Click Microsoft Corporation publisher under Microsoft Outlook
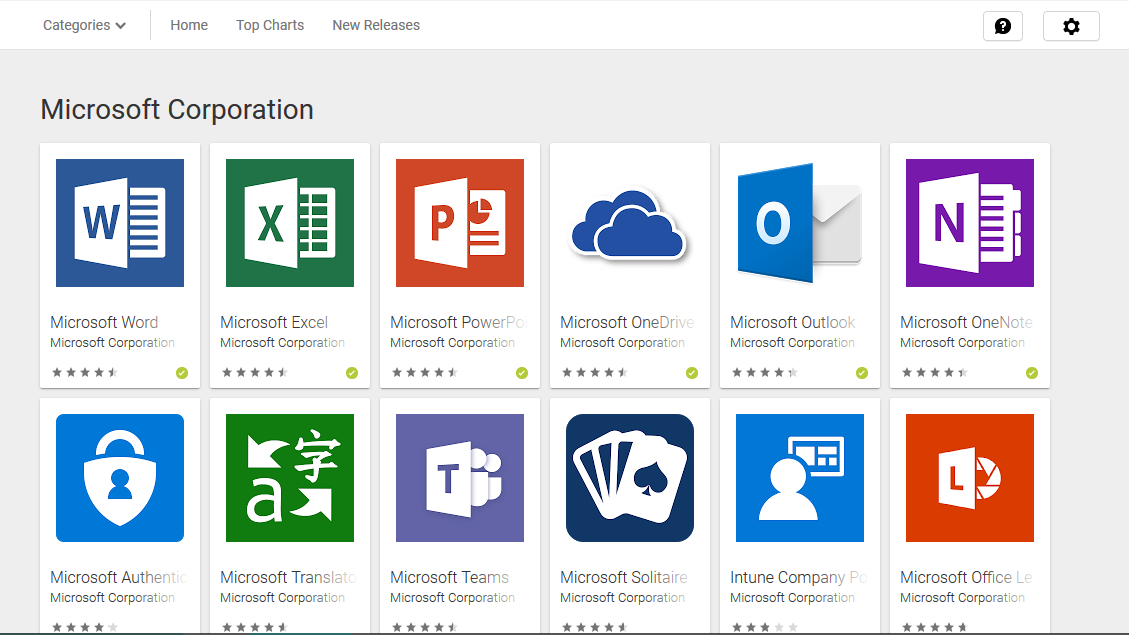 792,343
